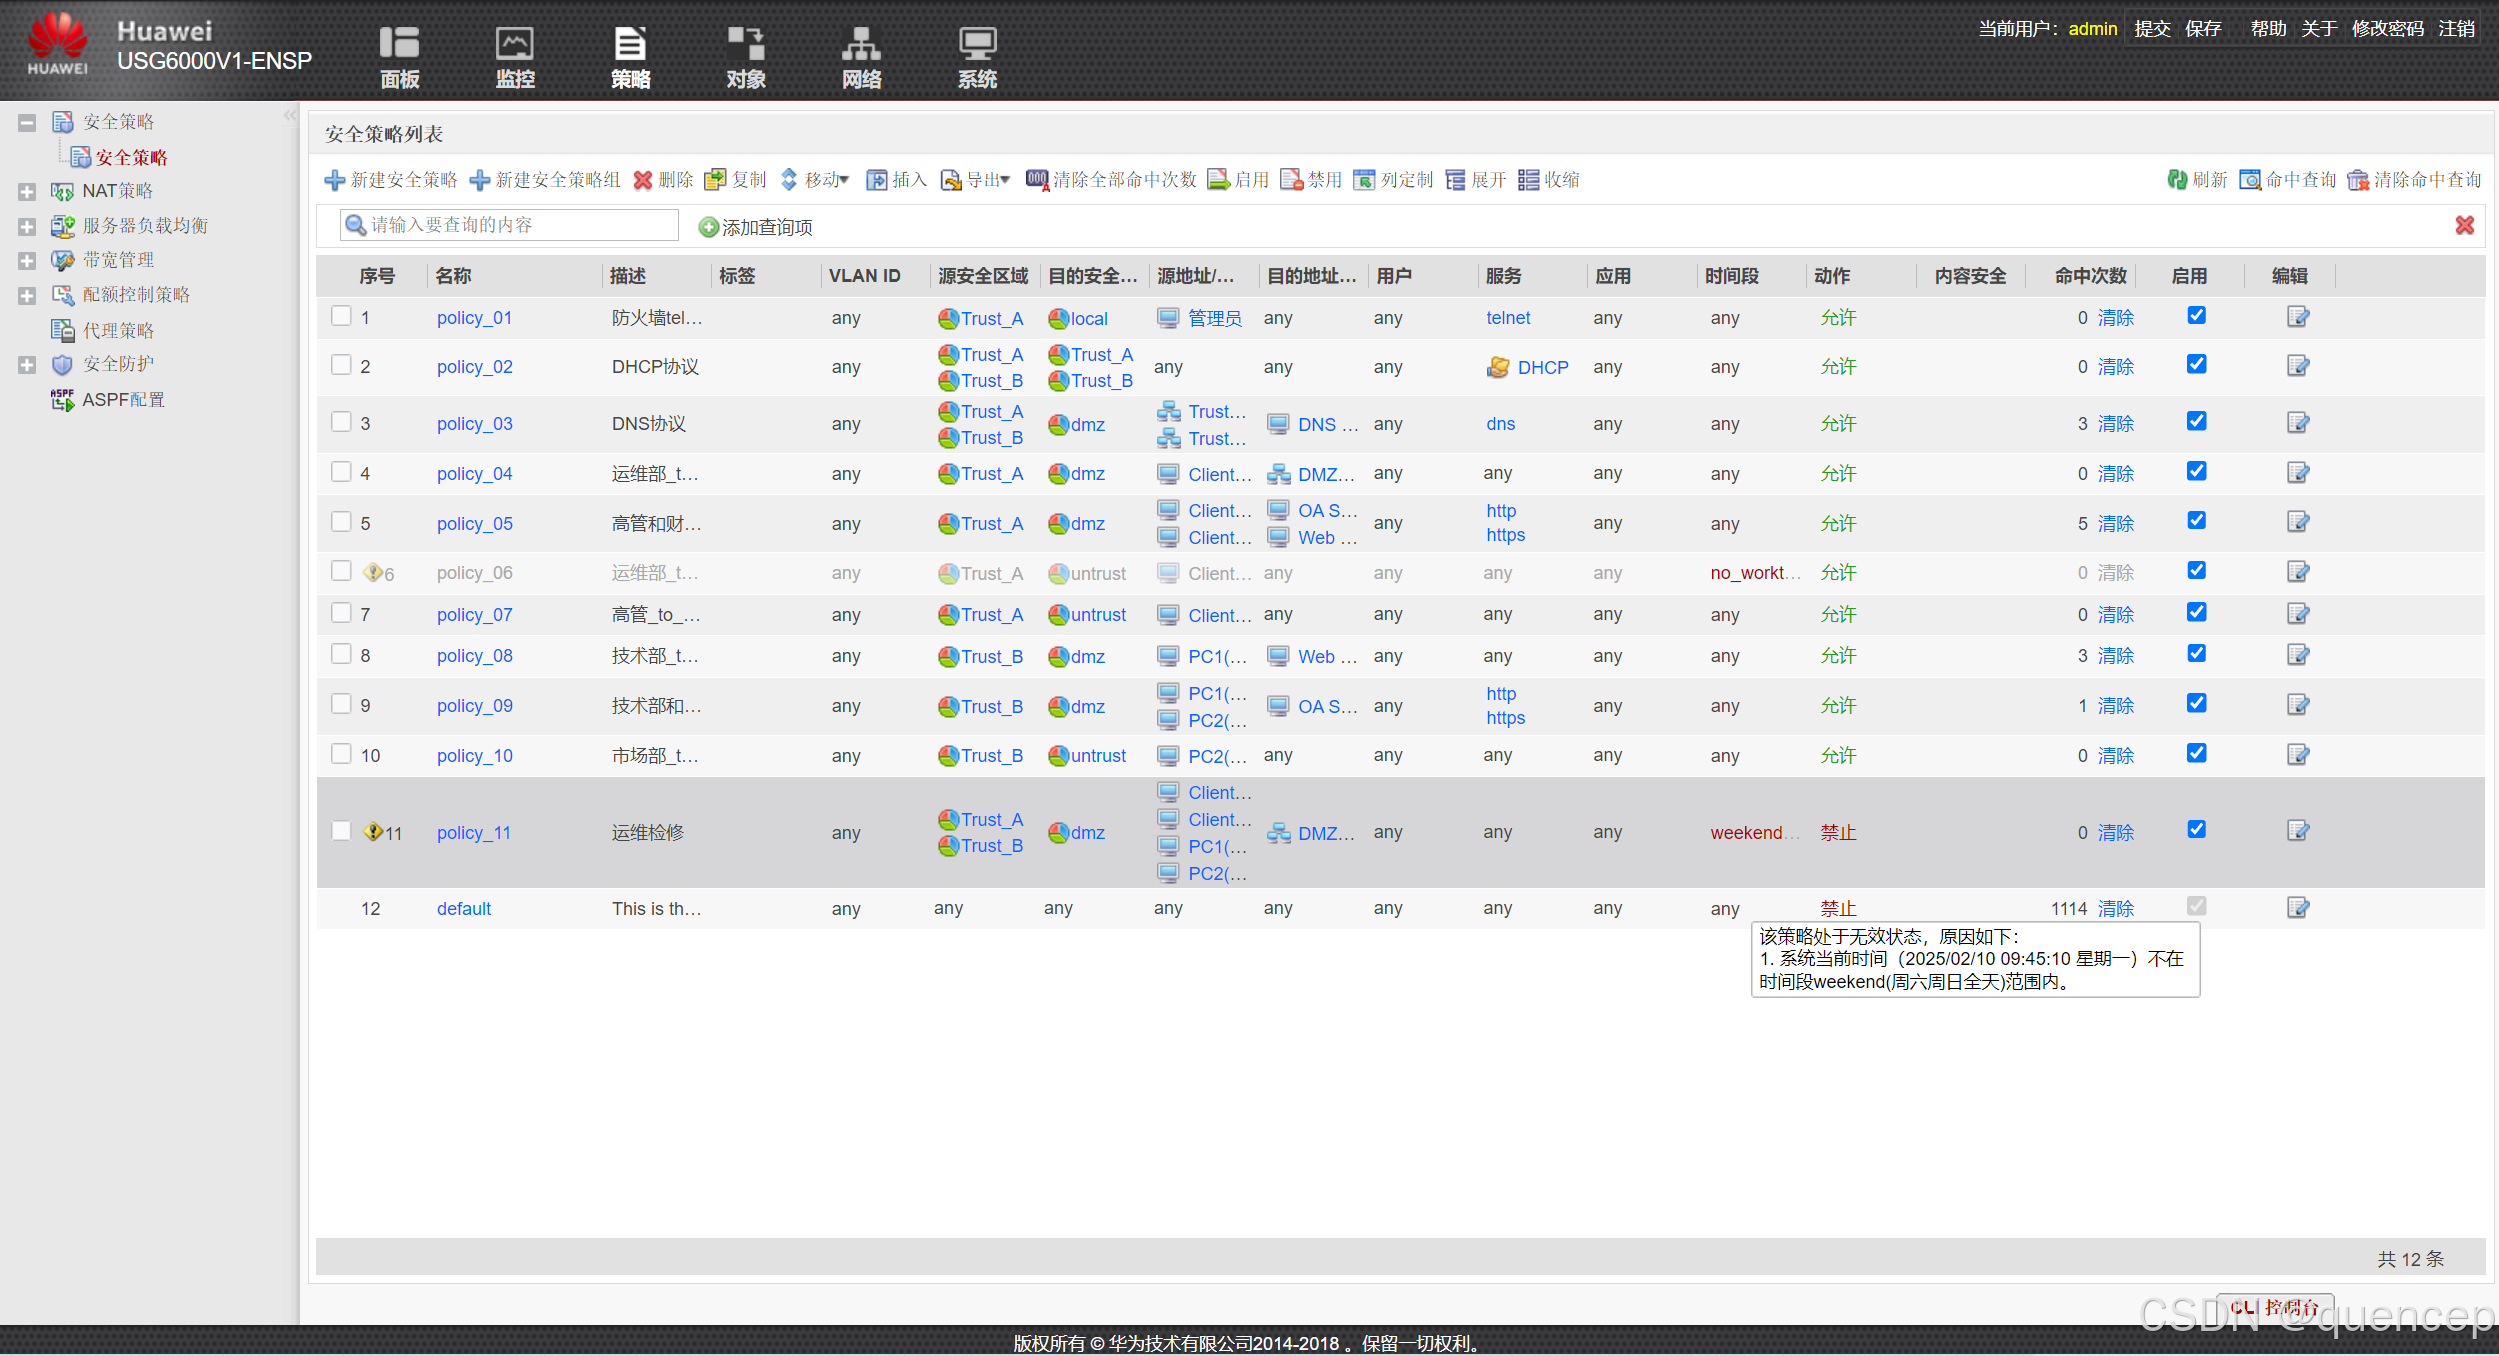
Task: Select the checkbox for policy_03 row
Action: pyautogui.click(x=341, y=422)
